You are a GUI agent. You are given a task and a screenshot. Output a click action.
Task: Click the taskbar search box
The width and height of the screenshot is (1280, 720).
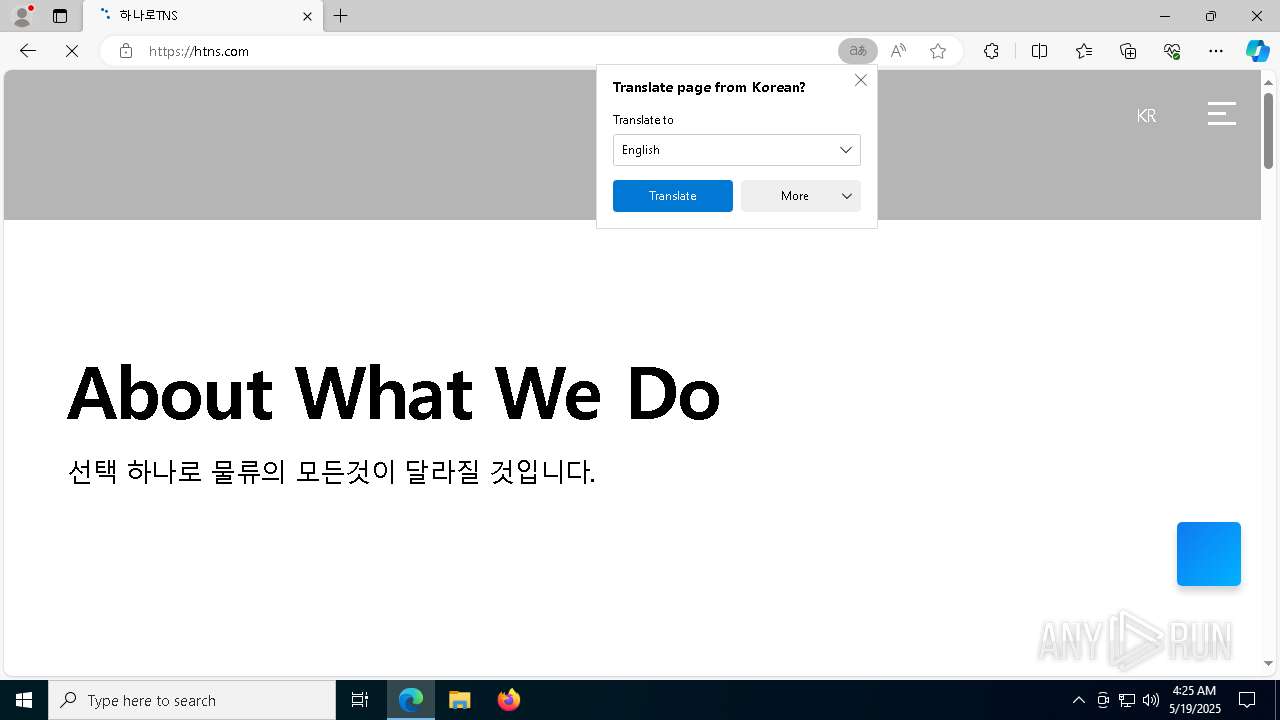click(192, 700)
